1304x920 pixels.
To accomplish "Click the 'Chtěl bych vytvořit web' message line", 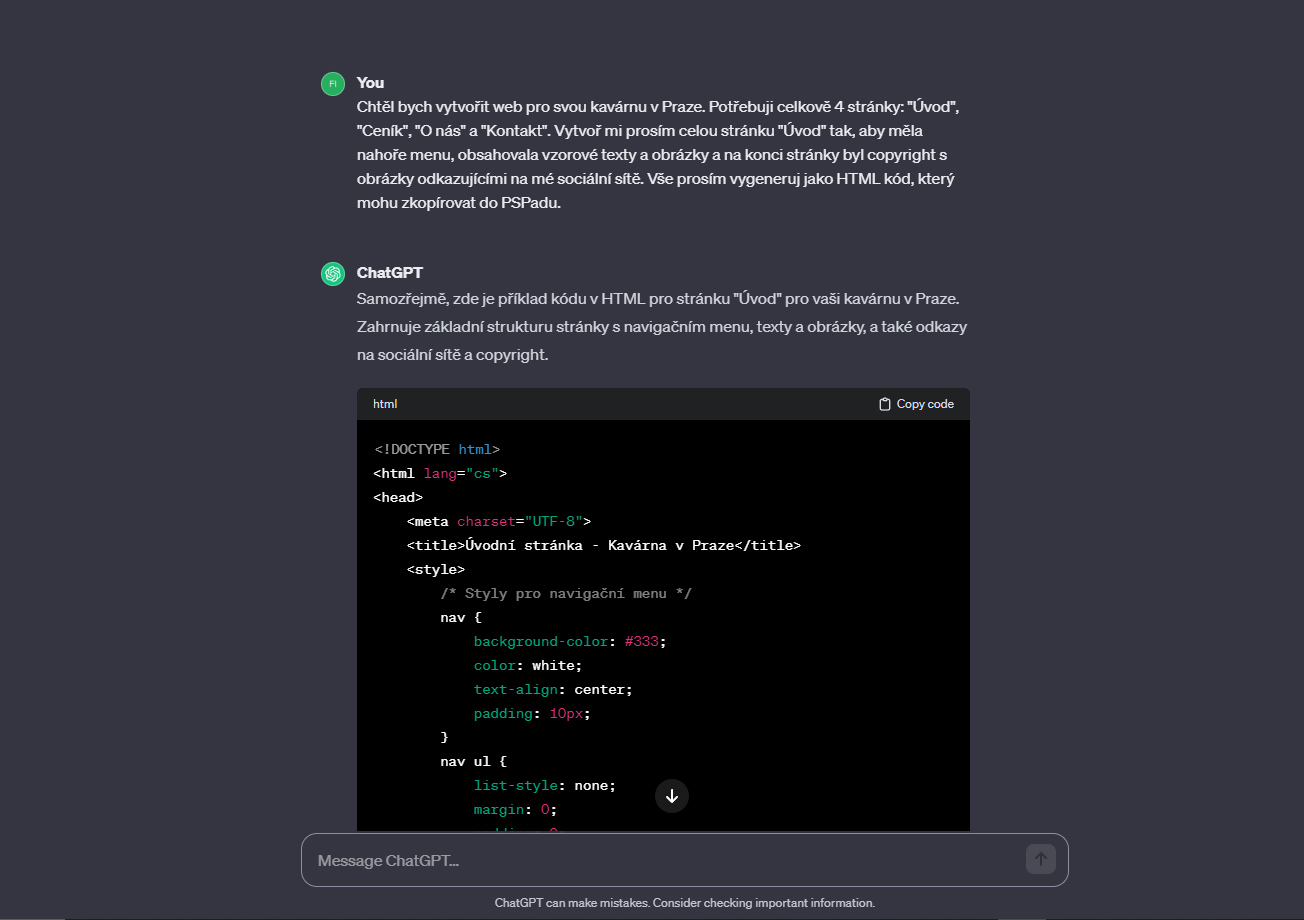I will pos(658,106).
